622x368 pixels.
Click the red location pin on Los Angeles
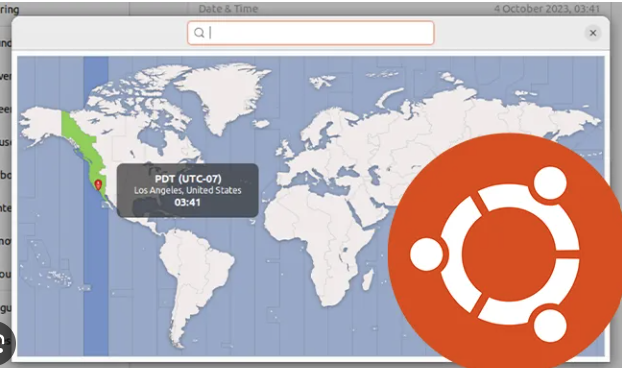pyautogui.click(x=98, y=185)
